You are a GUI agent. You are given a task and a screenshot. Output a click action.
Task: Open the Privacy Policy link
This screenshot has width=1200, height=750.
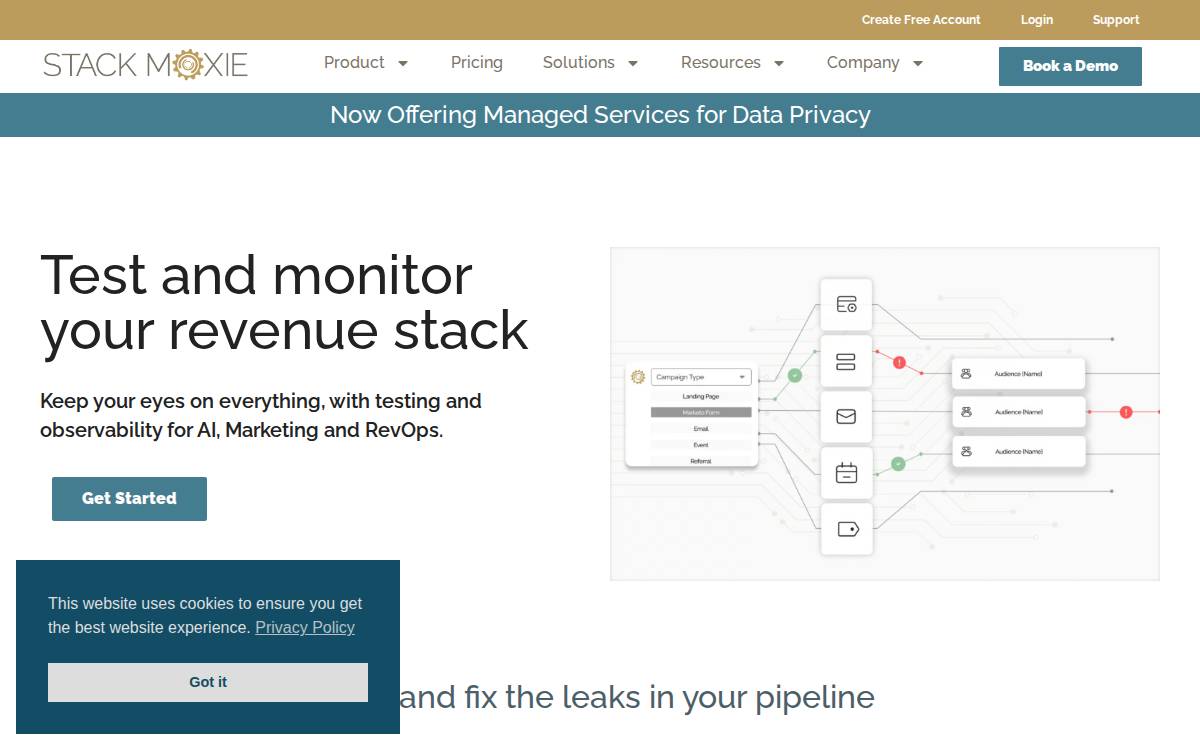coord(305,627)
